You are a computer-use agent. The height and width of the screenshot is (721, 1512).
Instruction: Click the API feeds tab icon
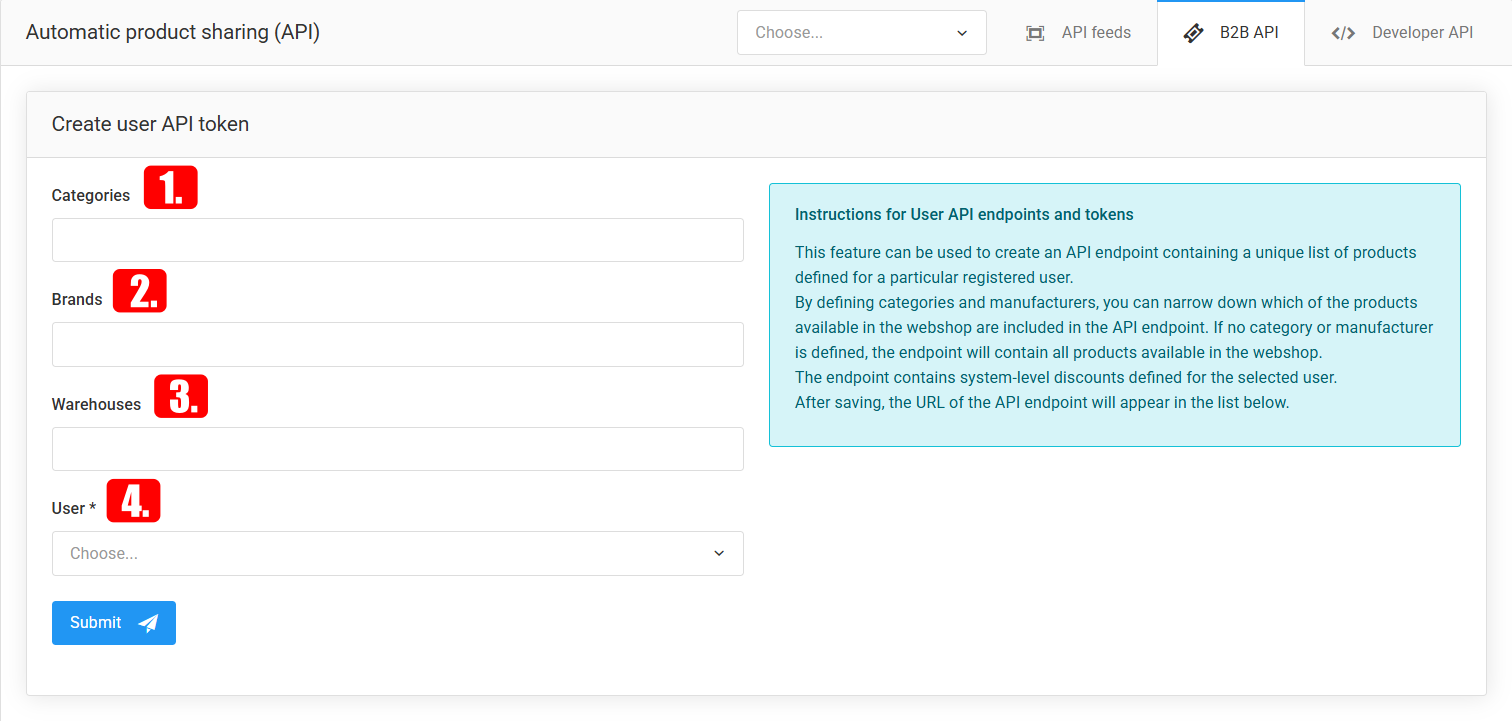coord(1035,33)
